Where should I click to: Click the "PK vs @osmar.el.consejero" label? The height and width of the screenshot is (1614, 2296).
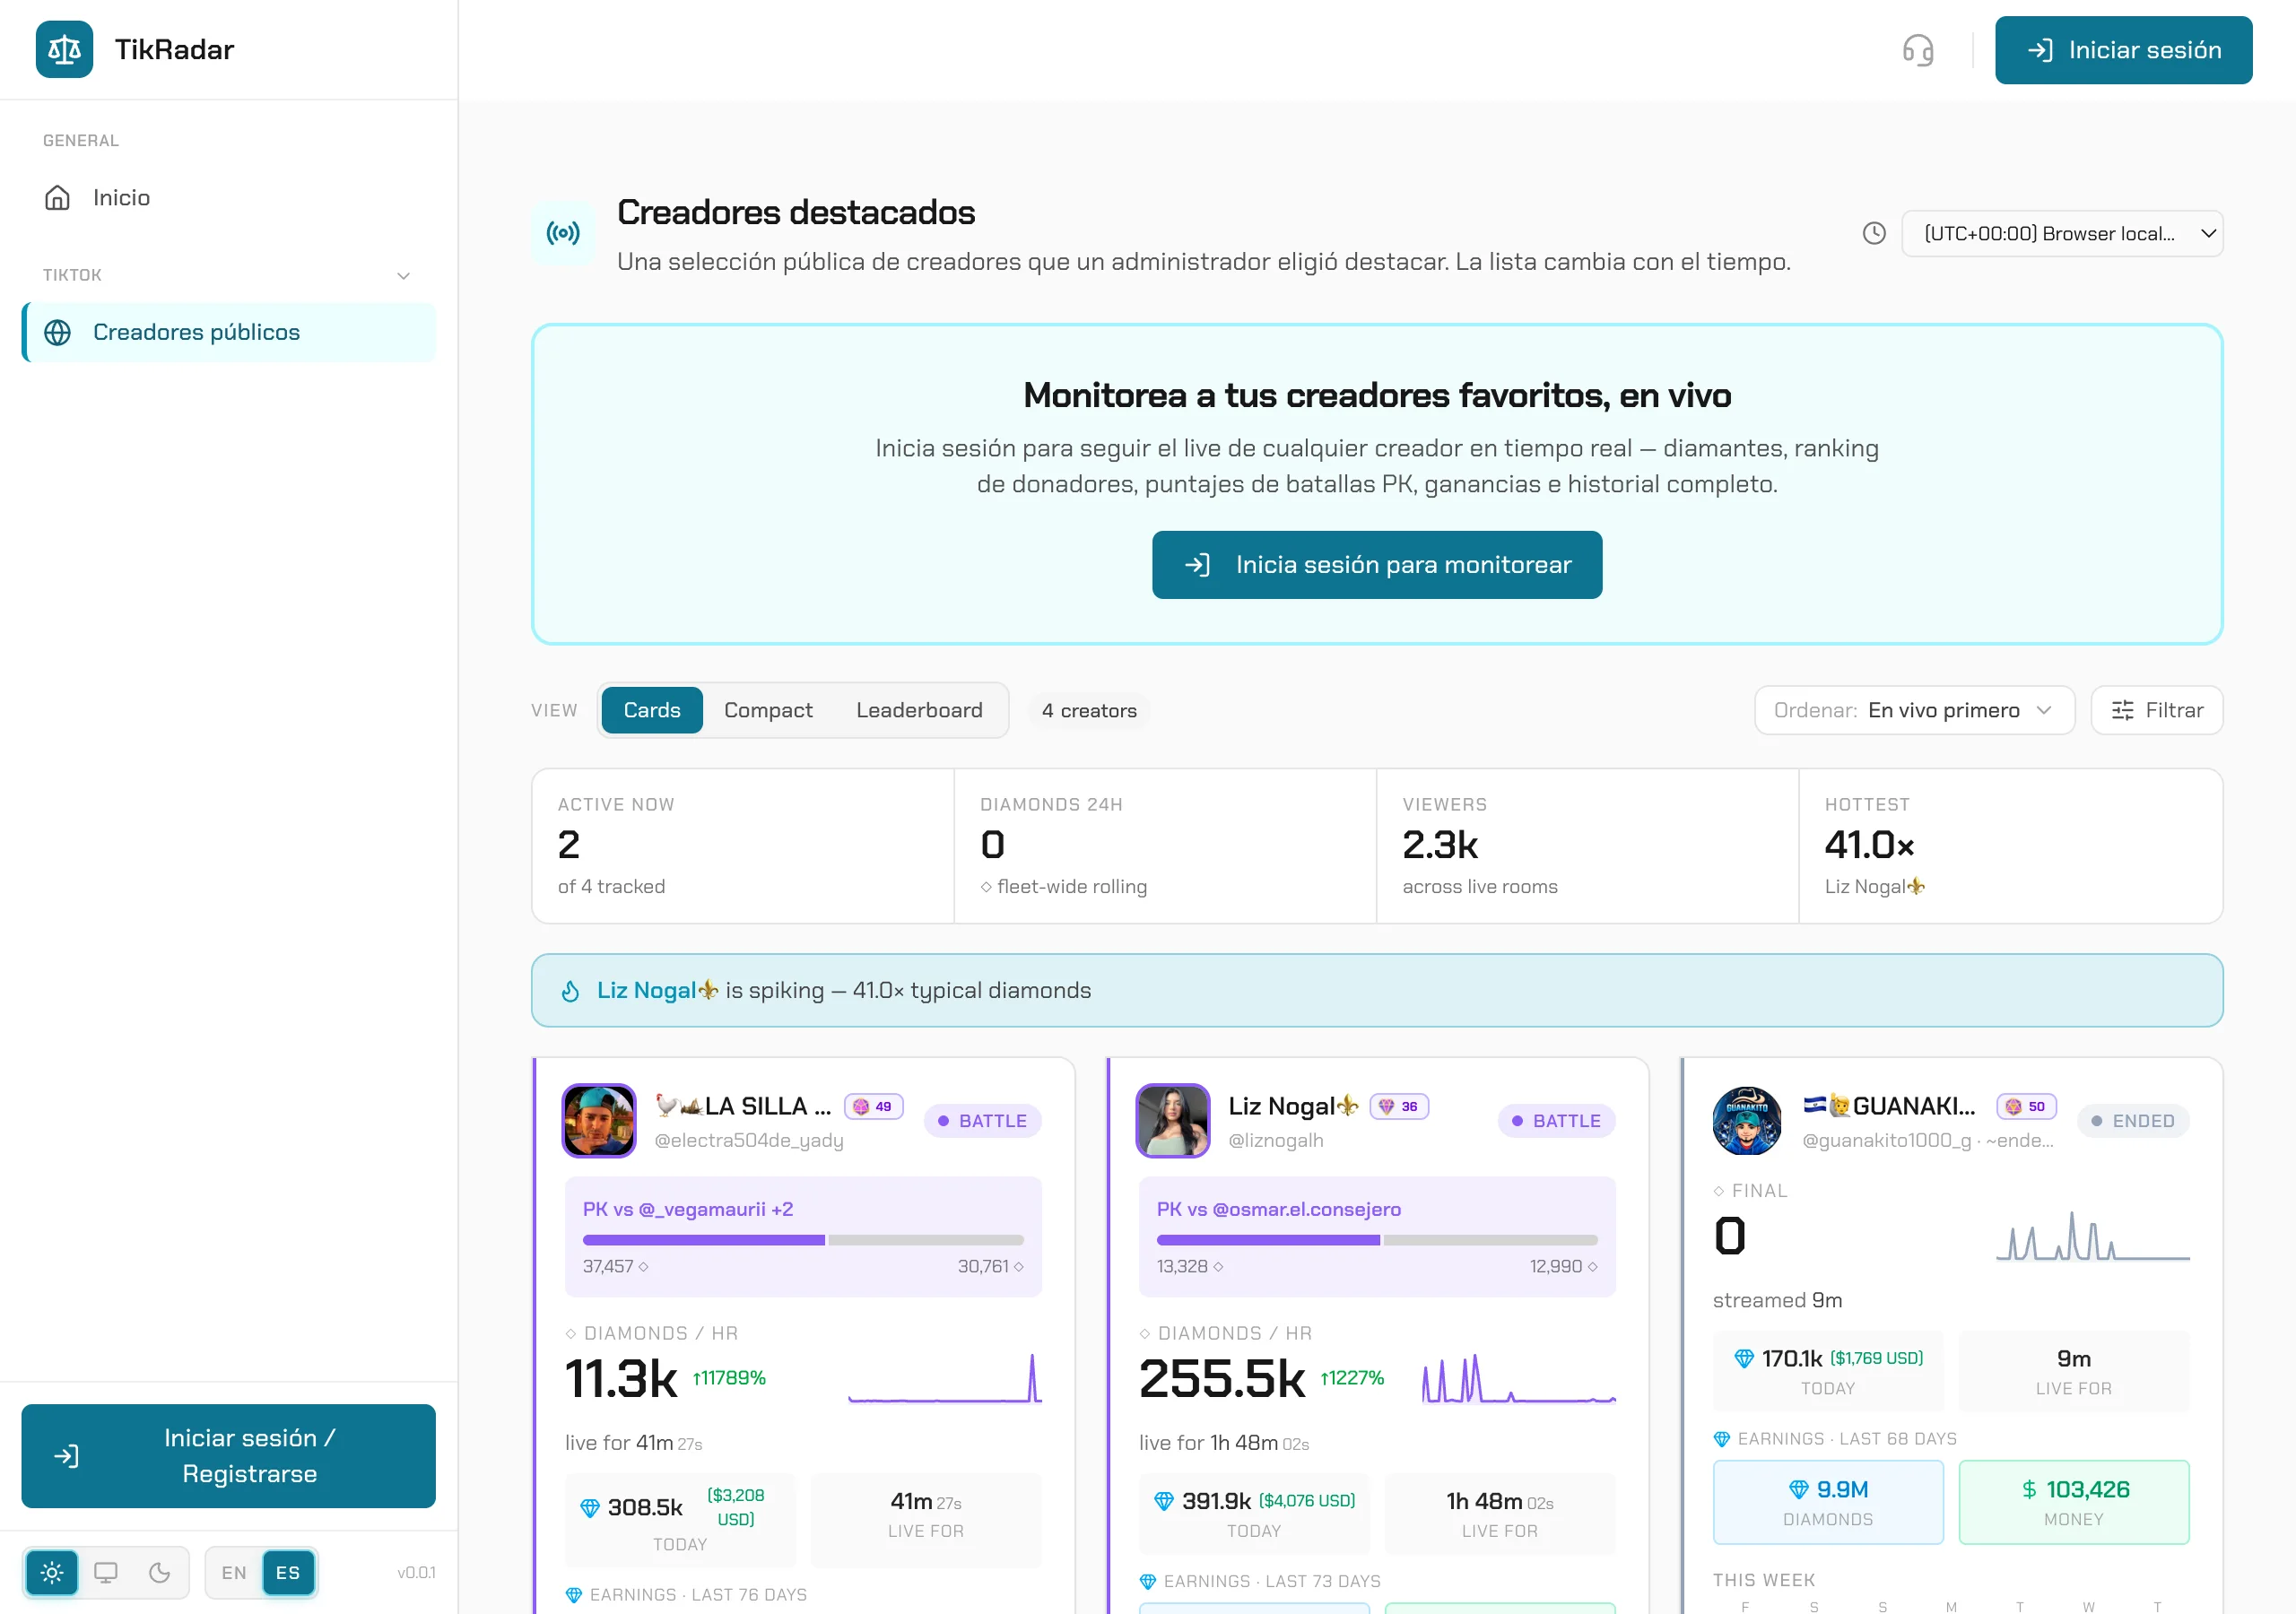(x=1279, y=1209)
